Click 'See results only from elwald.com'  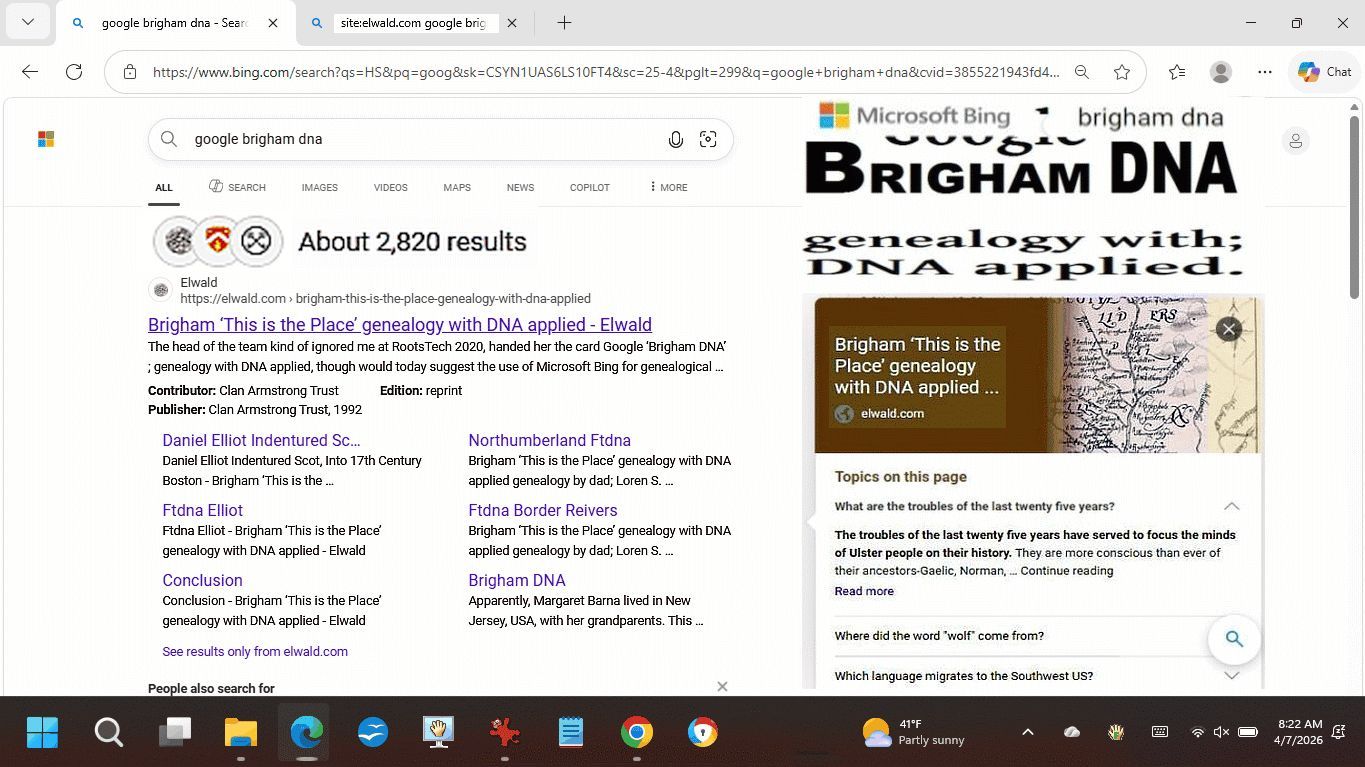pyautogui.click(x=255, y=652)
